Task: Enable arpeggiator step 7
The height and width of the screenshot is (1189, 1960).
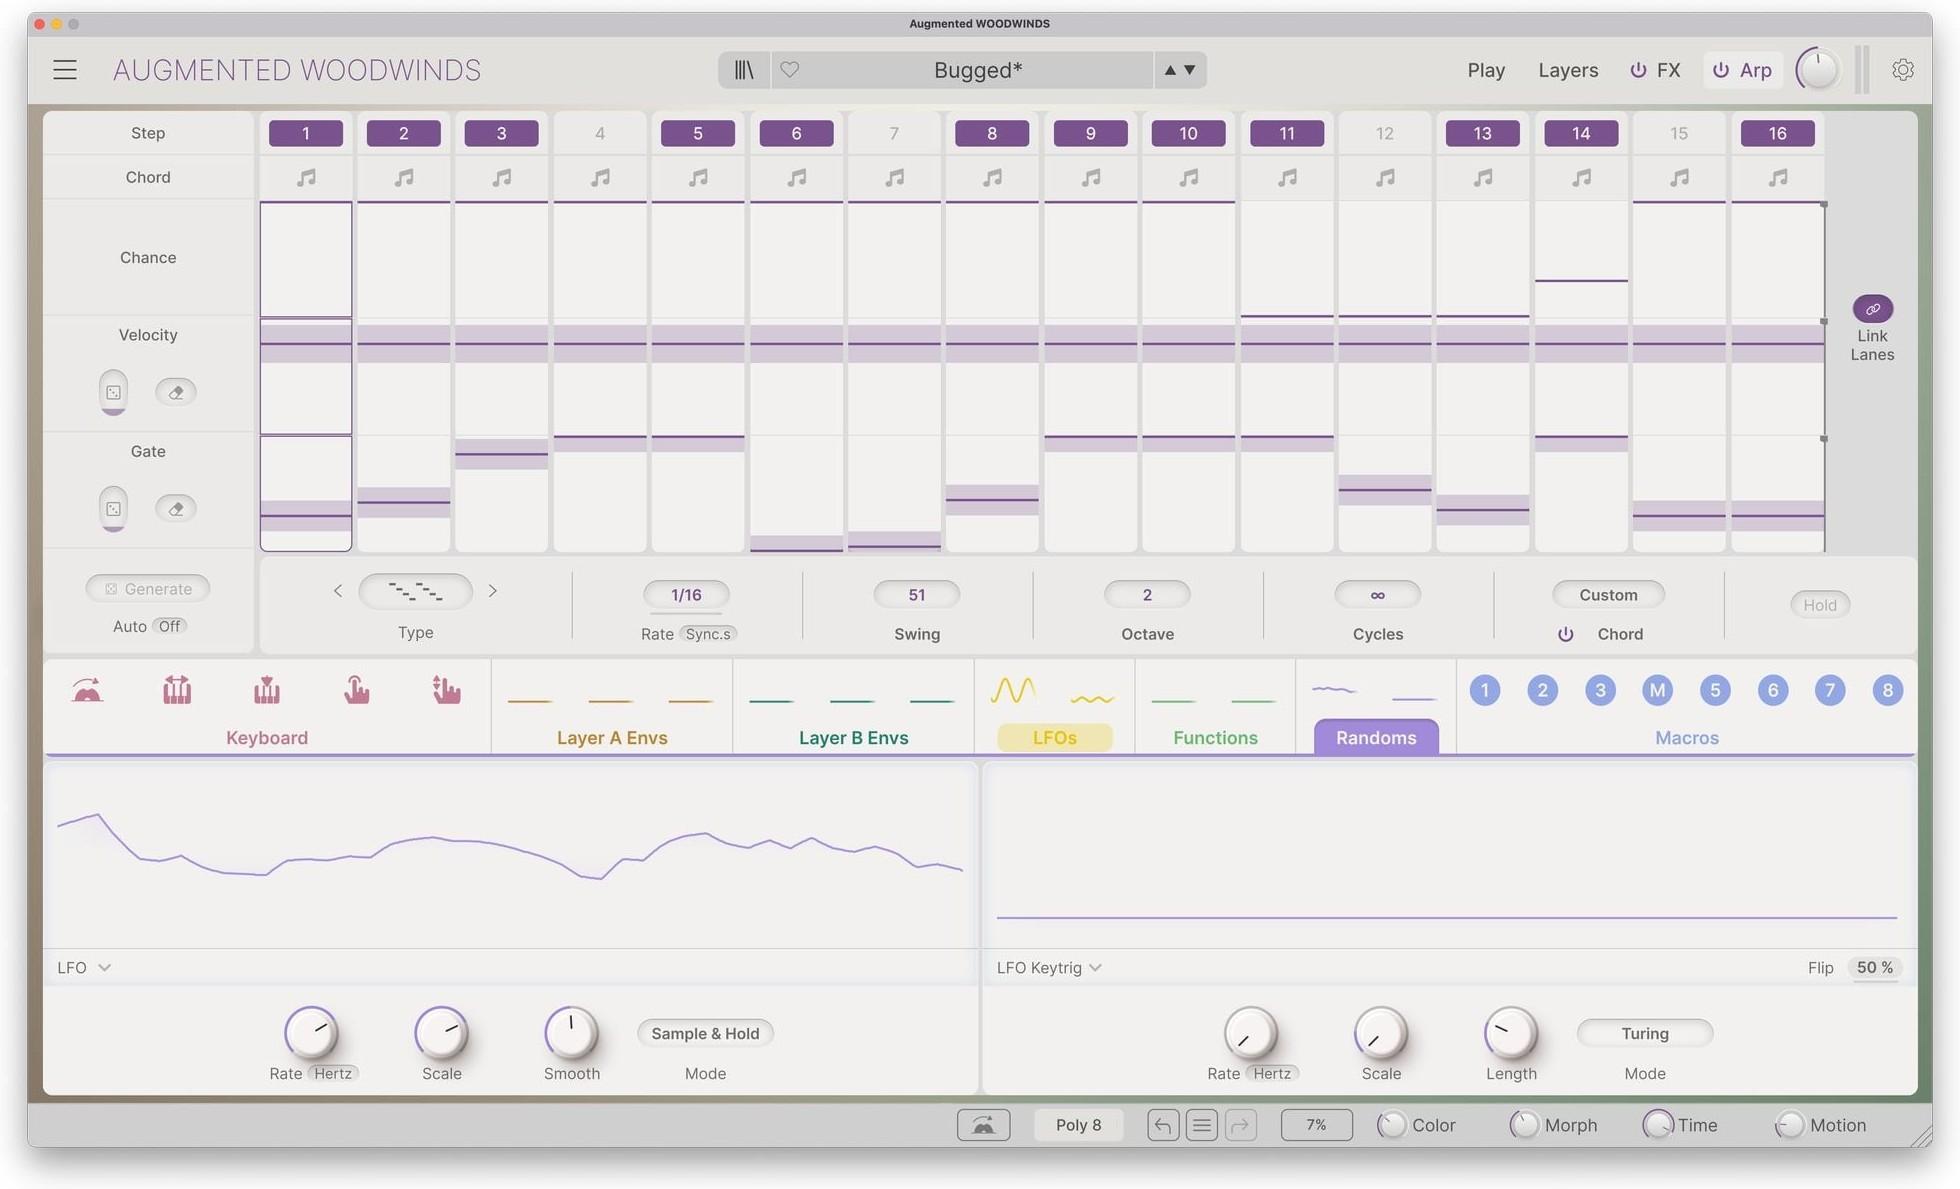Action: 894,133
